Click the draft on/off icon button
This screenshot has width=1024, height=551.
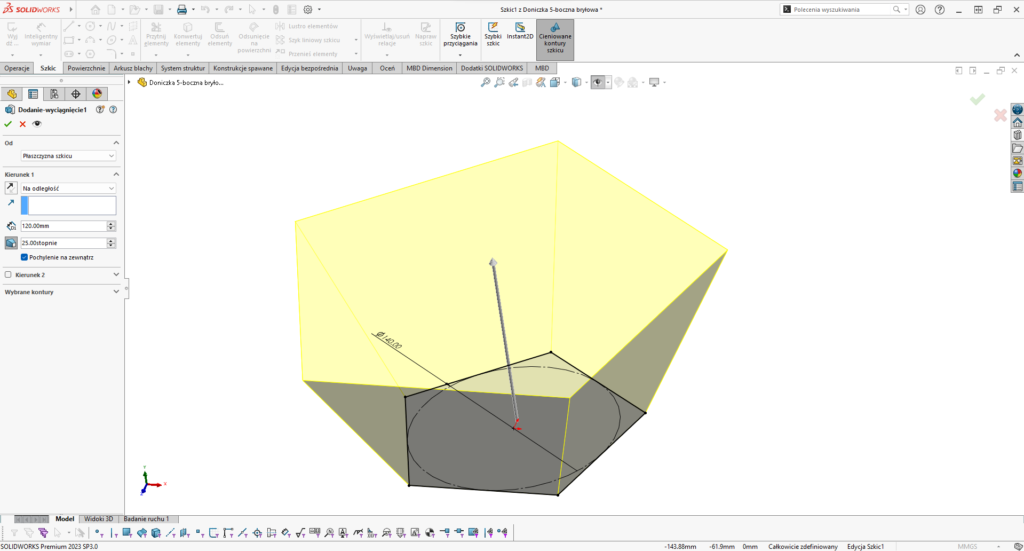coord(11,242)
